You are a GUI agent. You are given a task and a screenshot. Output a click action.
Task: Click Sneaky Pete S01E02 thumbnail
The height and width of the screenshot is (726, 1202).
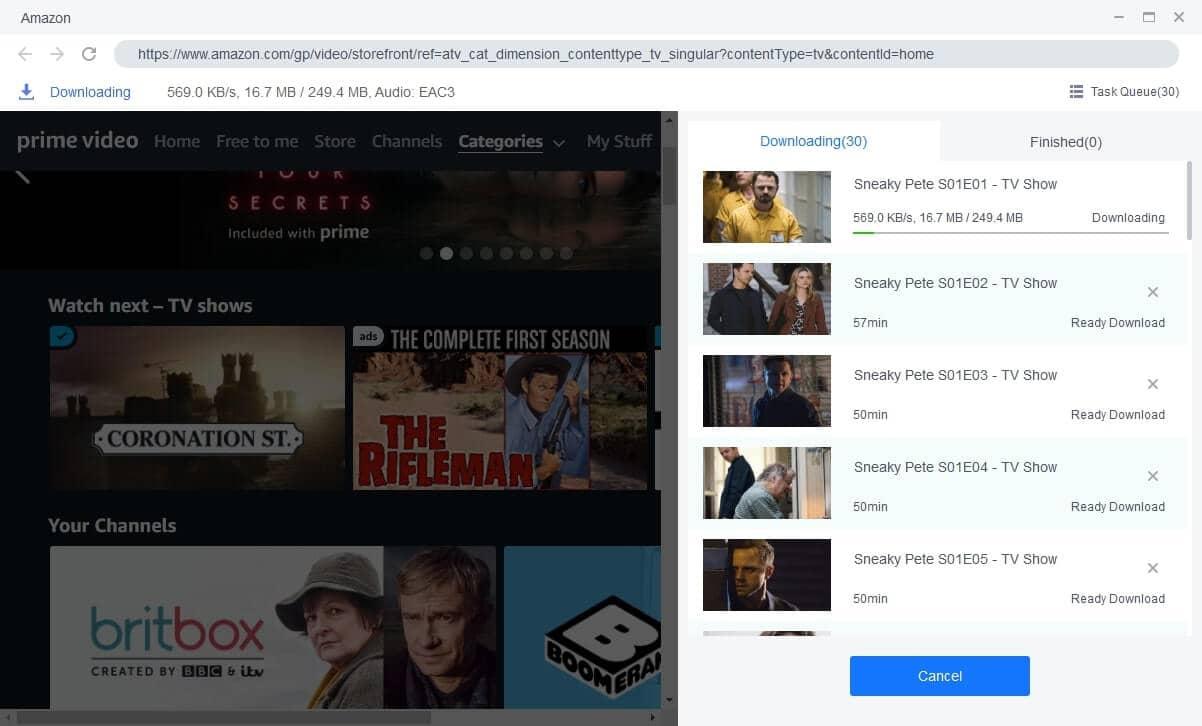[767, 299]
